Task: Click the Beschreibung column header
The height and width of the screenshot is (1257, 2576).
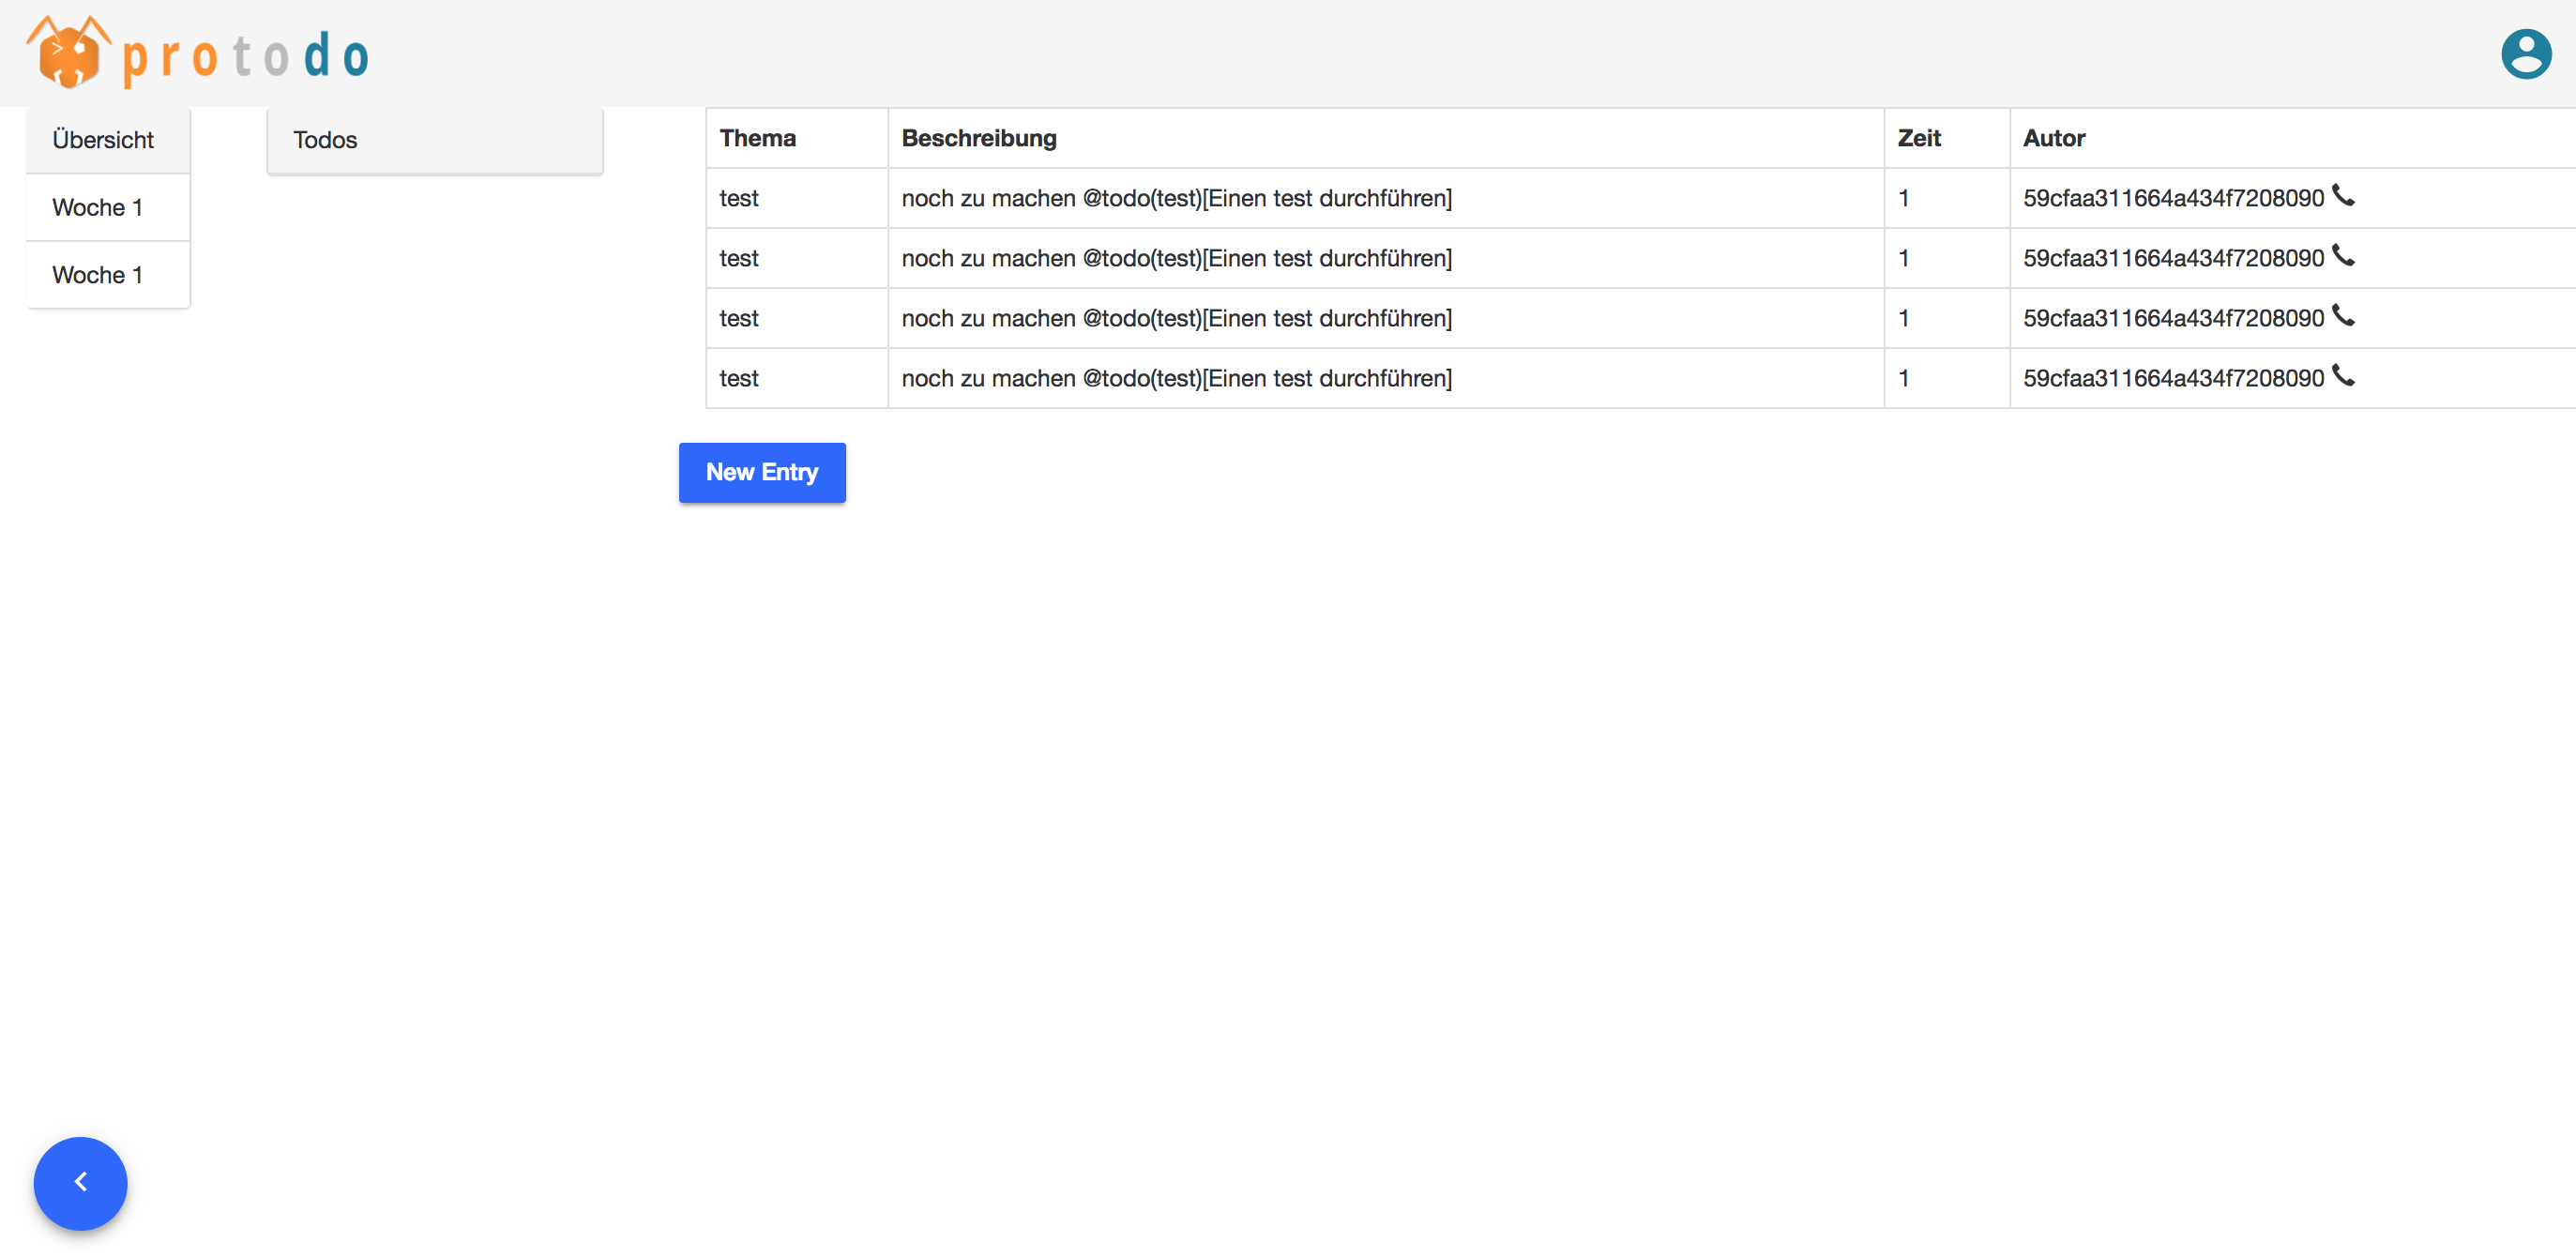Action: 978,138
